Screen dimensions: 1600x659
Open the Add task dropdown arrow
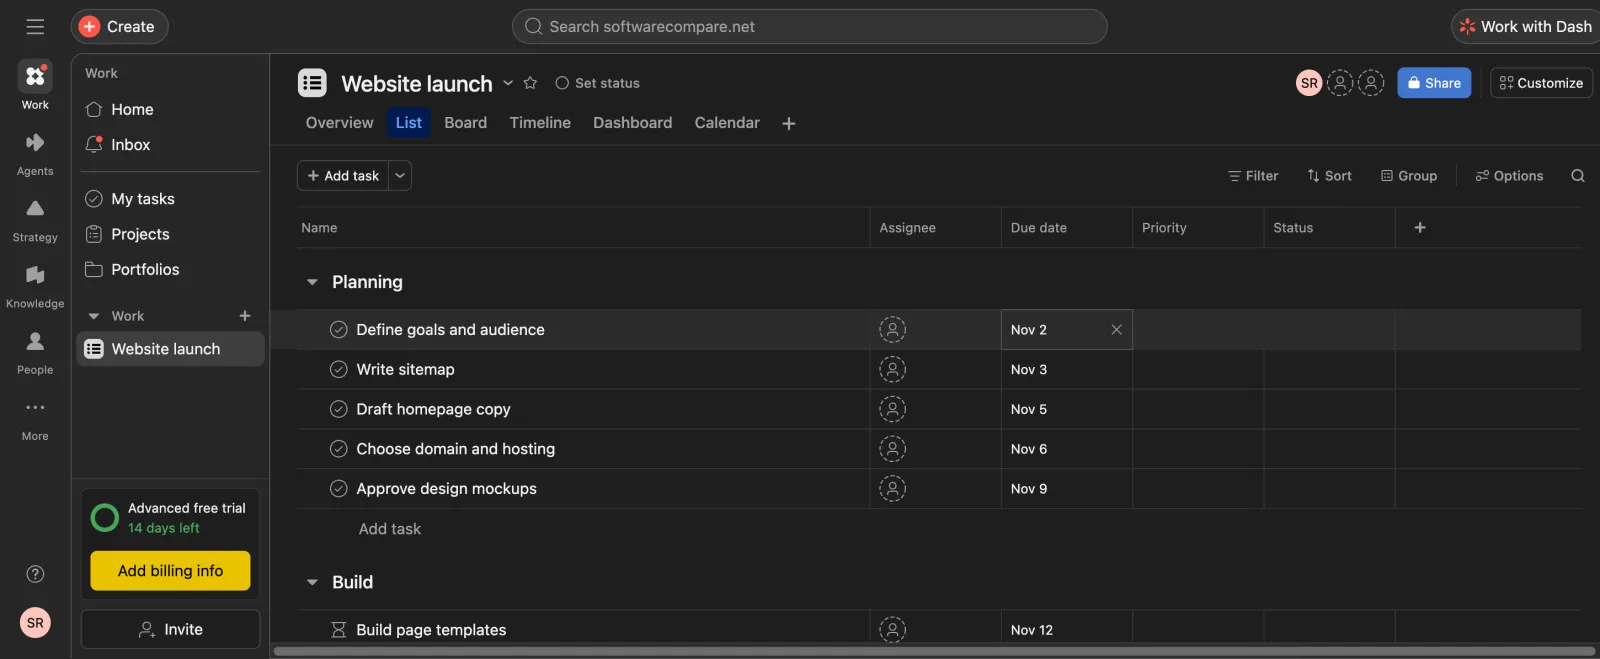[400, 176]
